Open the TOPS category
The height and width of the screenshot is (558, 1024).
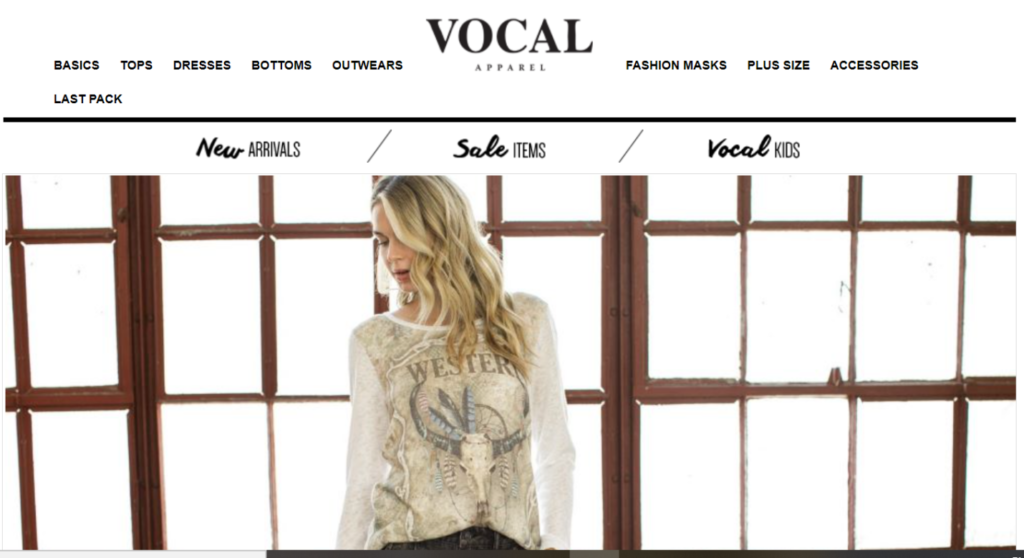[136, 65]
